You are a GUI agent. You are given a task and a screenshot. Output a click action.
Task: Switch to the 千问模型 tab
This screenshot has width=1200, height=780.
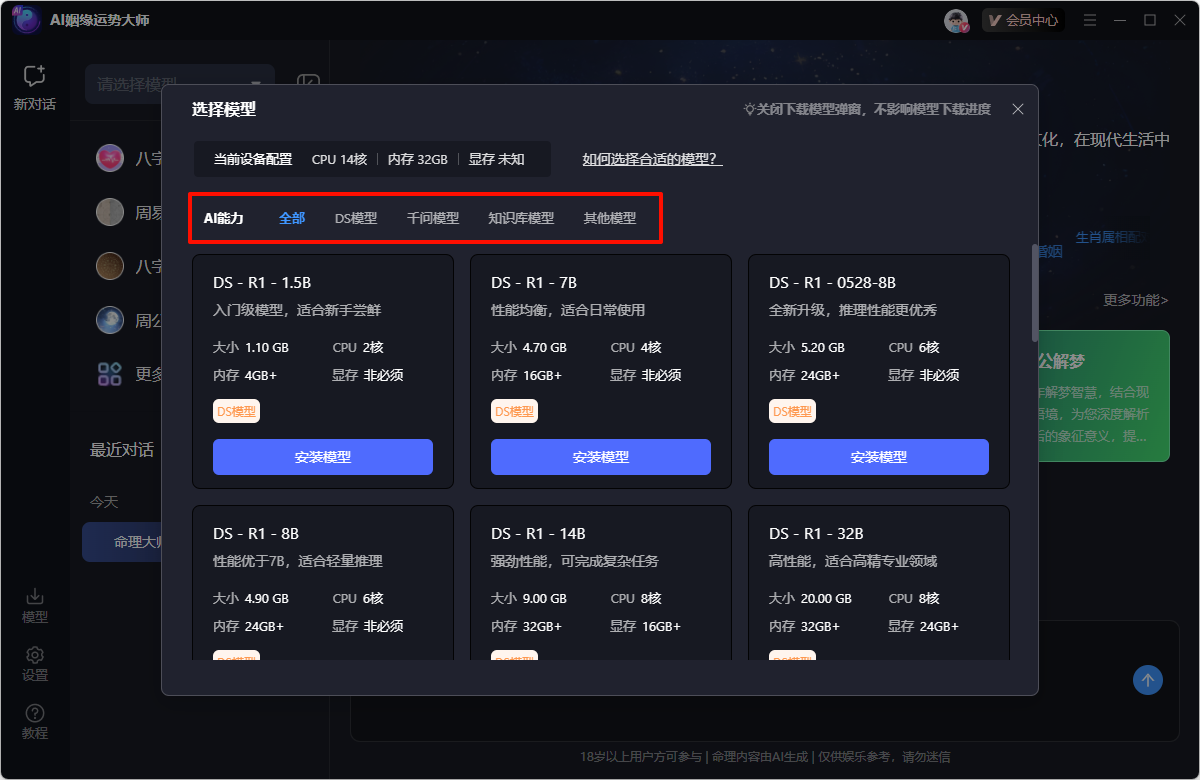point(432,218)
